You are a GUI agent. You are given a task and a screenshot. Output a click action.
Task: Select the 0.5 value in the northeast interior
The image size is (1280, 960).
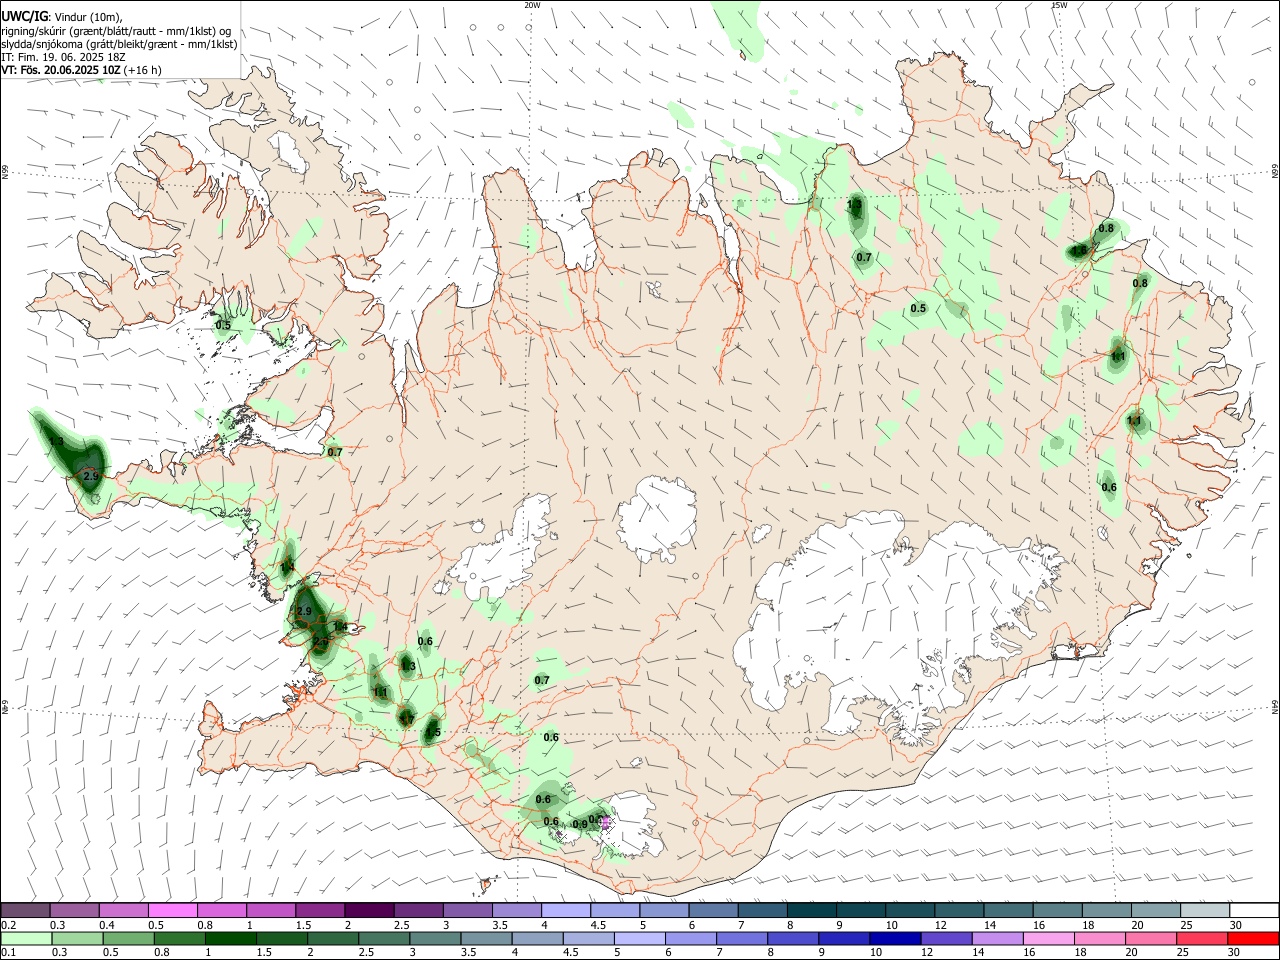[x=918, y=309]
